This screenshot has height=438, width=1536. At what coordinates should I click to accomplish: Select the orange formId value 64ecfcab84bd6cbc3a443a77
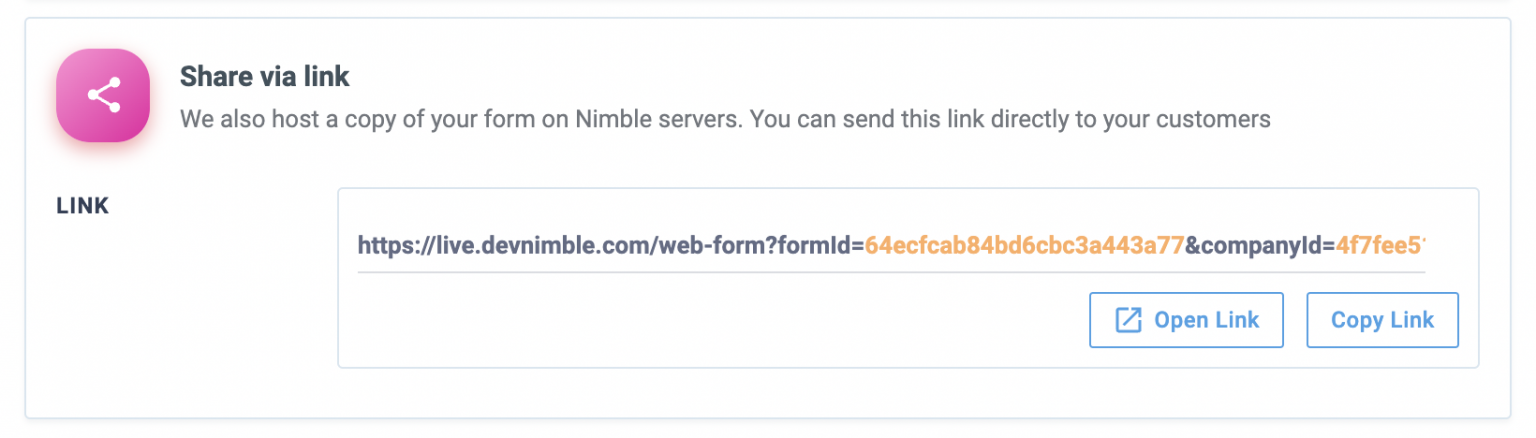[1025, 245]
